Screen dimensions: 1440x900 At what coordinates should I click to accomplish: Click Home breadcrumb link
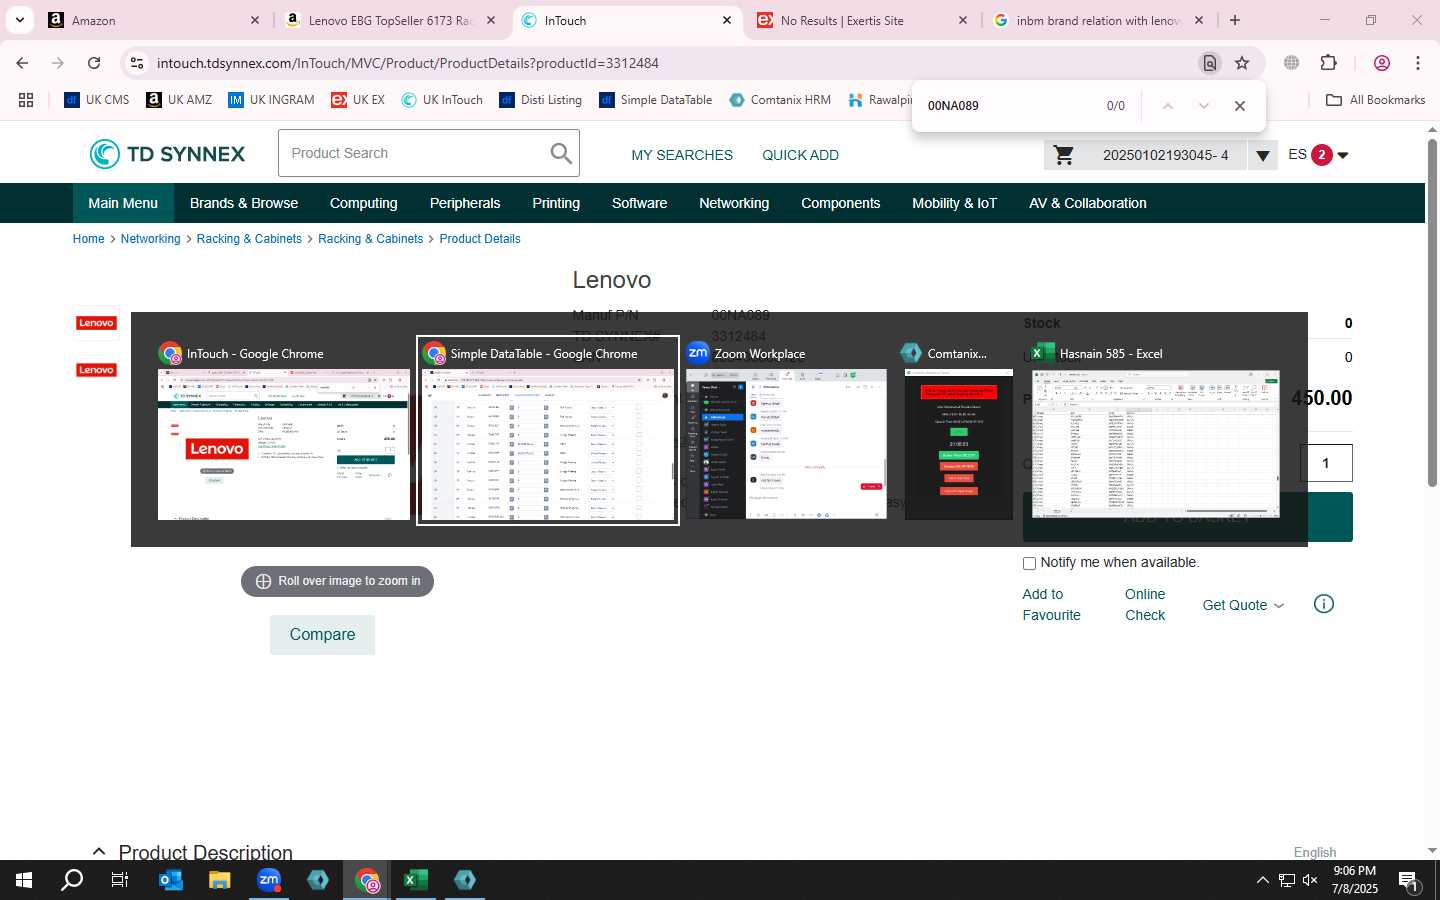click(88, 239)
